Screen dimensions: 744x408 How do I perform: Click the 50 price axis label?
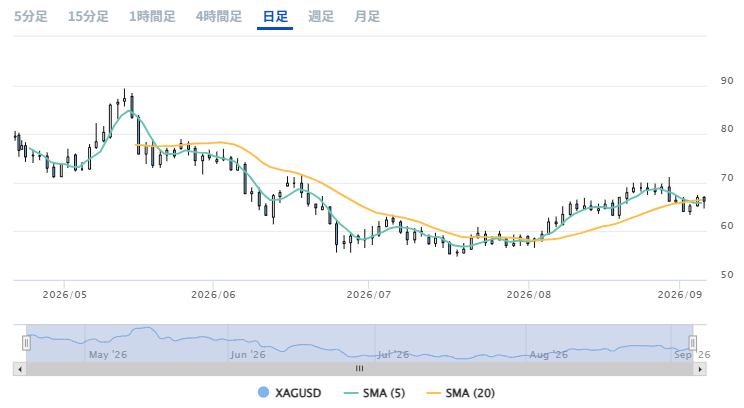(x=727, y=275)
